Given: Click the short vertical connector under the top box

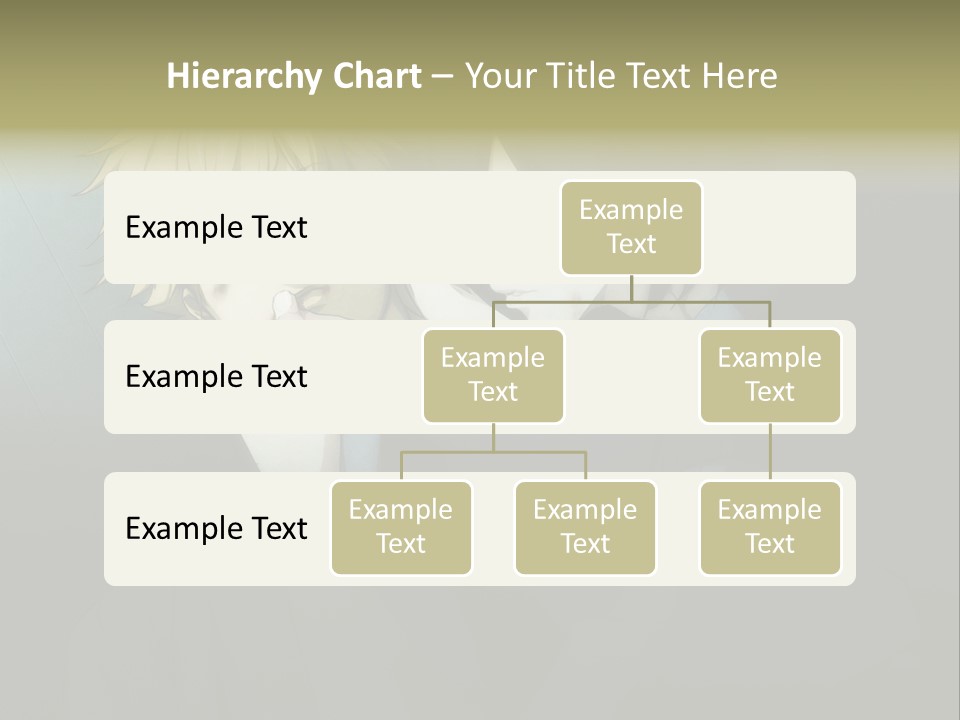Looking at the screenshot, I should [x=631, y=288].
